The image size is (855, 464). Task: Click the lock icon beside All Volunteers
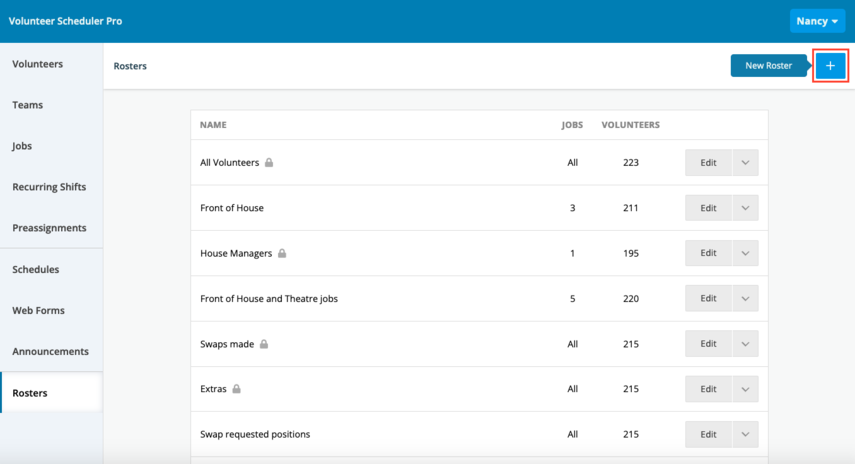coord(269,162)
